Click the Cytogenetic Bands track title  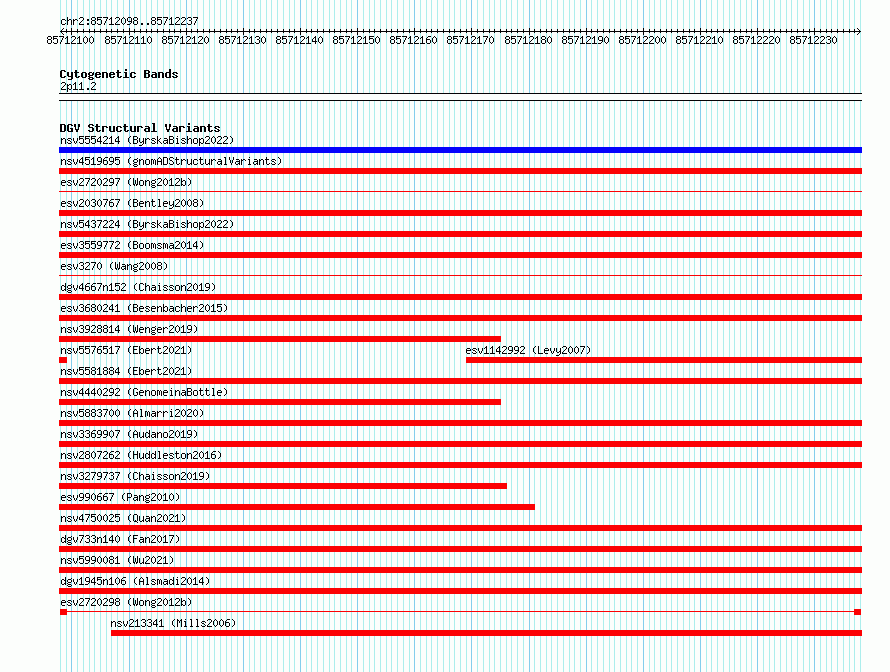(x=119, y=74)
